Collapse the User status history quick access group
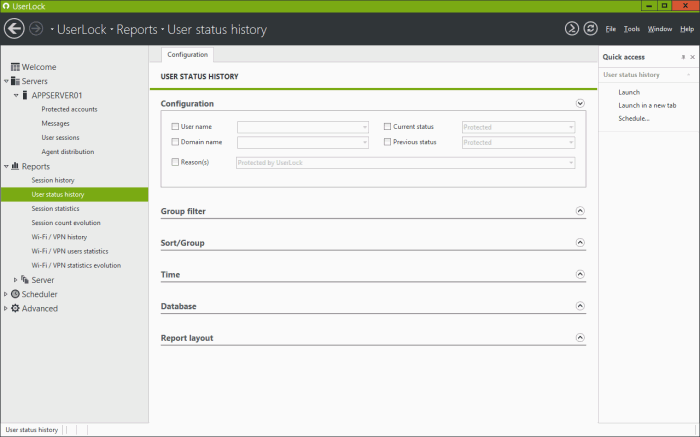The height and width of the screenshot is (437, 700). click(688, 75)
